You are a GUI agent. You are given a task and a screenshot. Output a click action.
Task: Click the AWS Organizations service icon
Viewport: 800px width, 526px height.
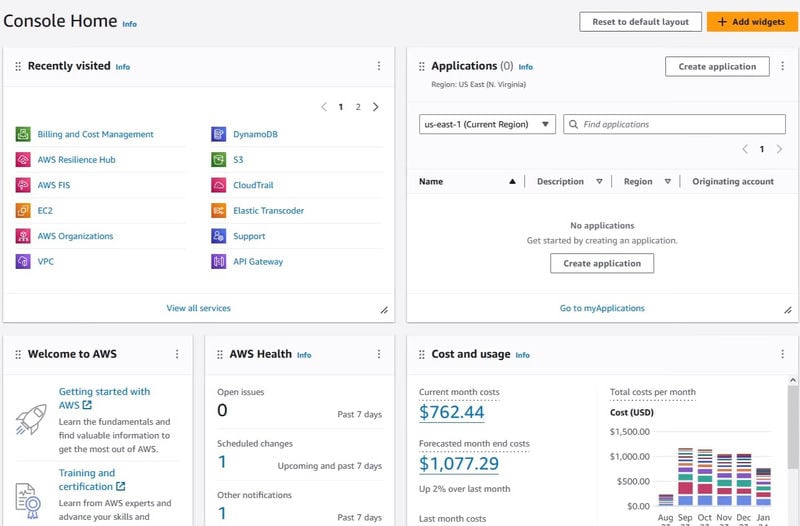tap(23, 236)
